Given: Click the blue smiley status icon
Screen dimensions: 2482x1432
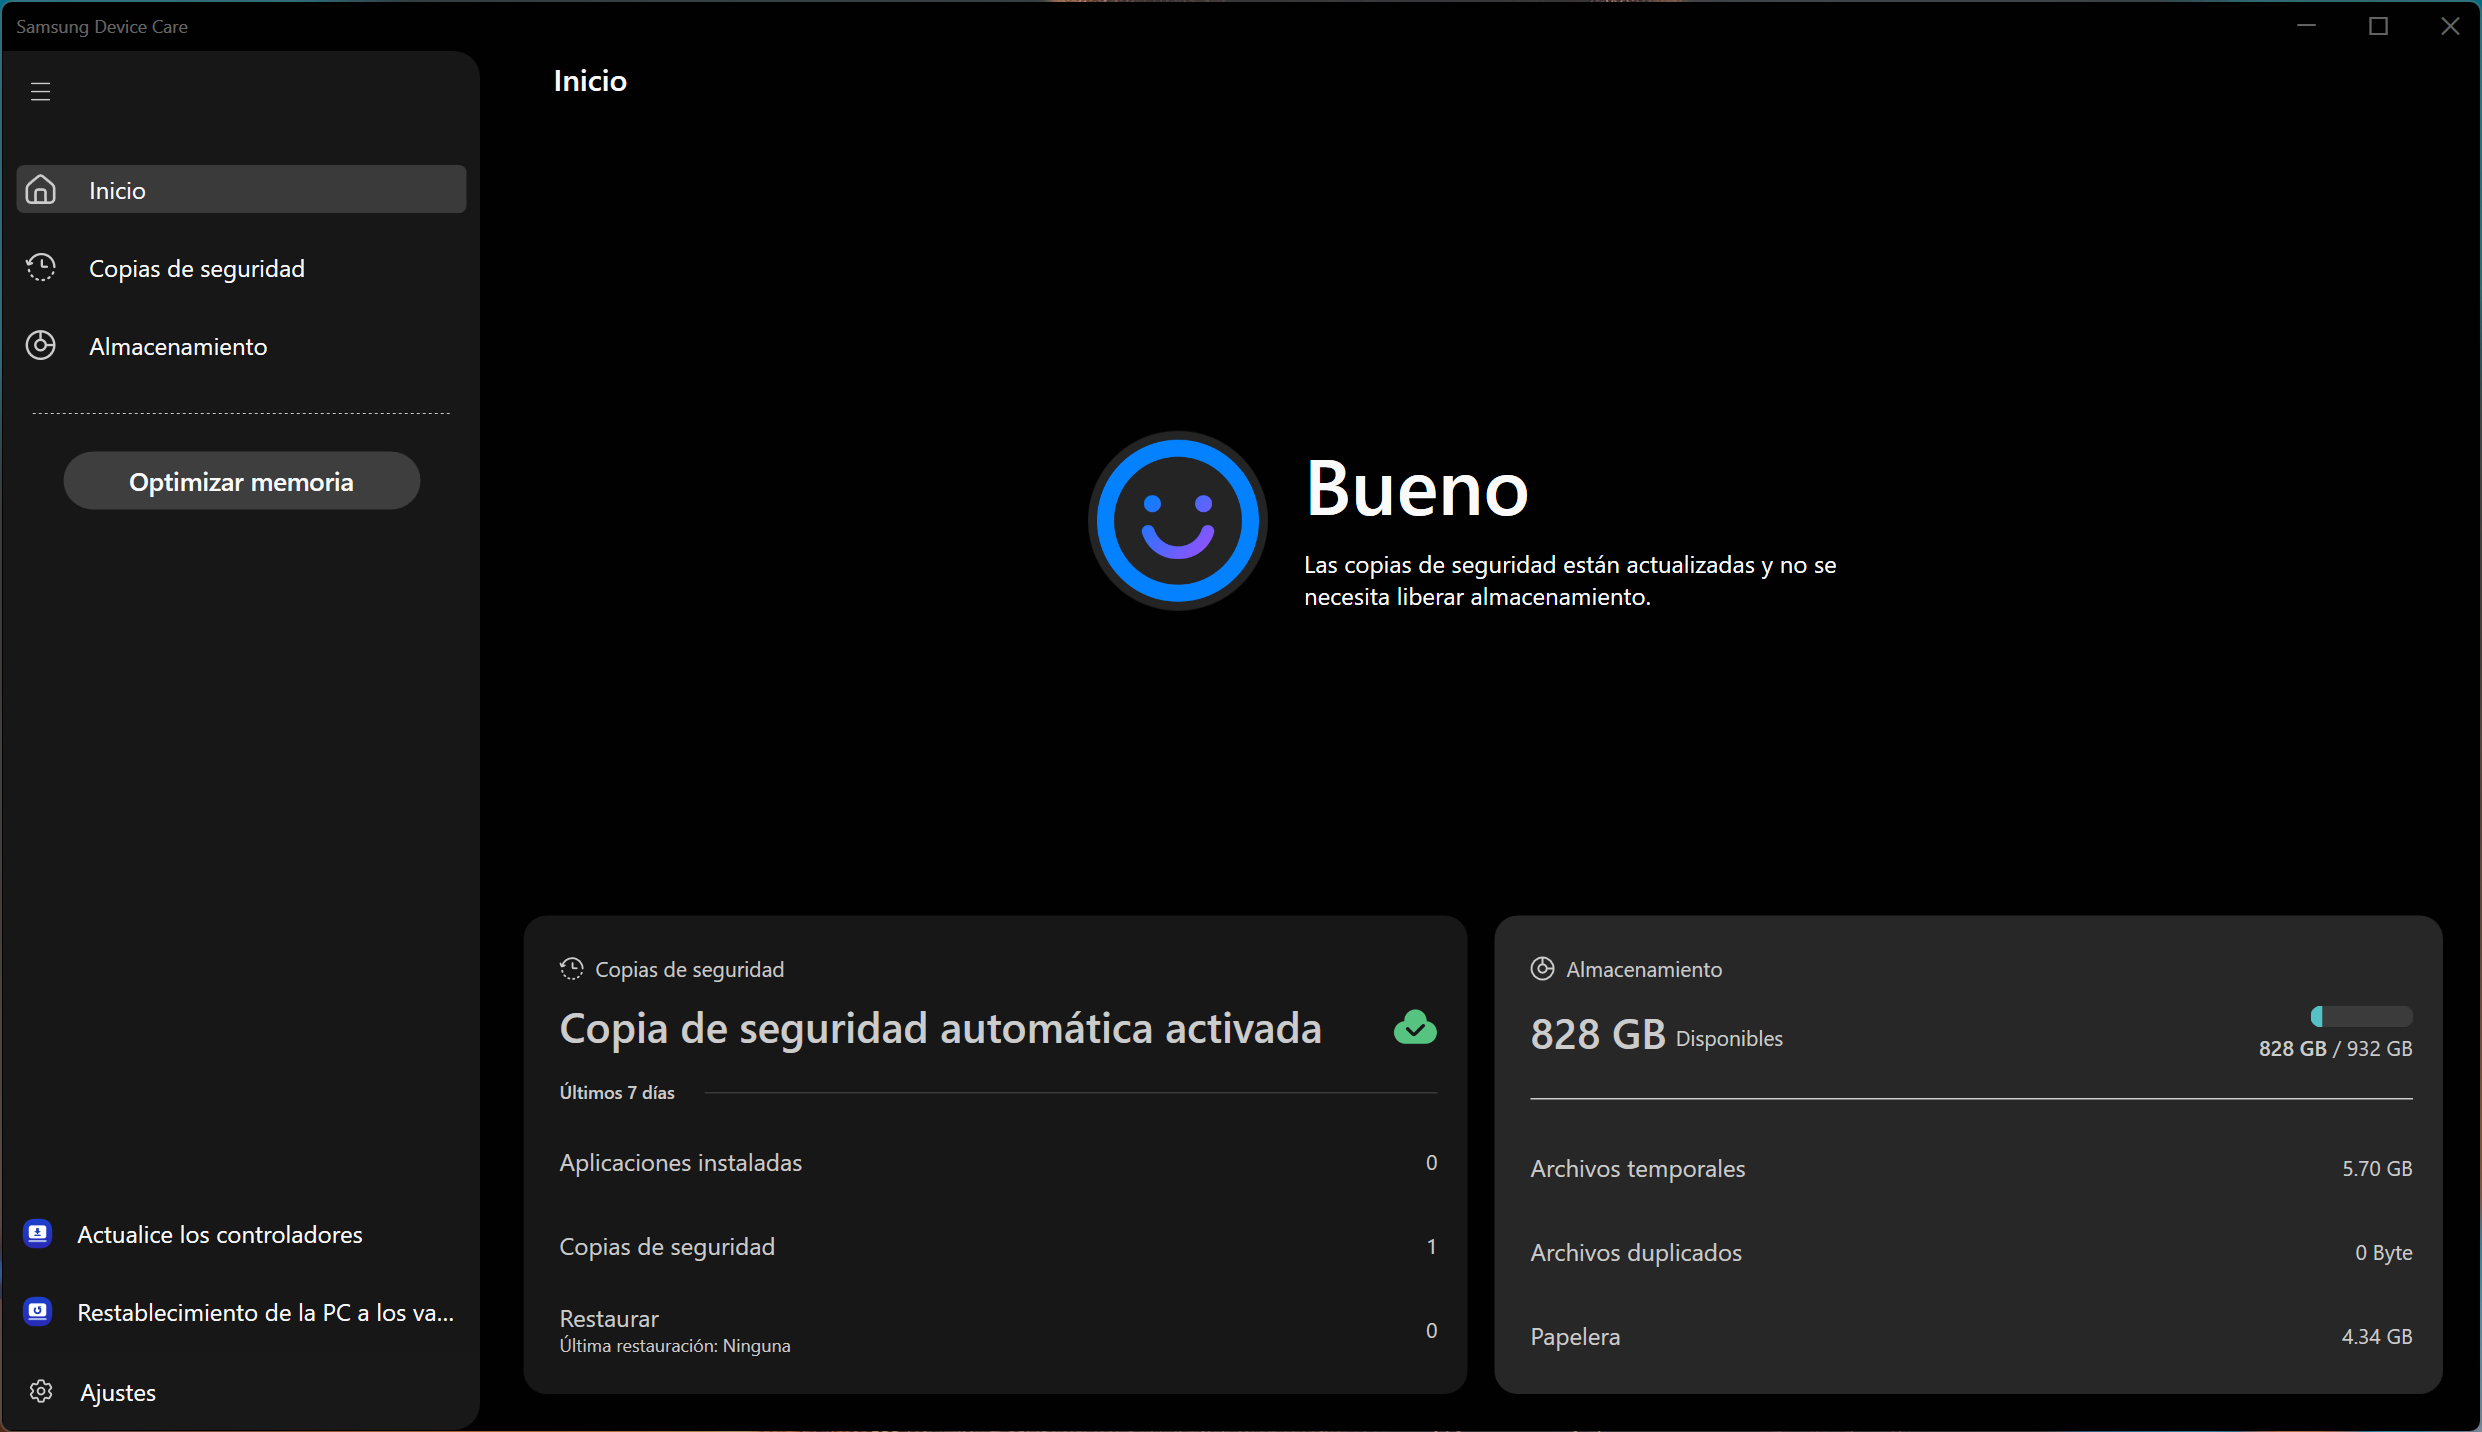Looking at the screenshot, I should (x=1177, y=521).
